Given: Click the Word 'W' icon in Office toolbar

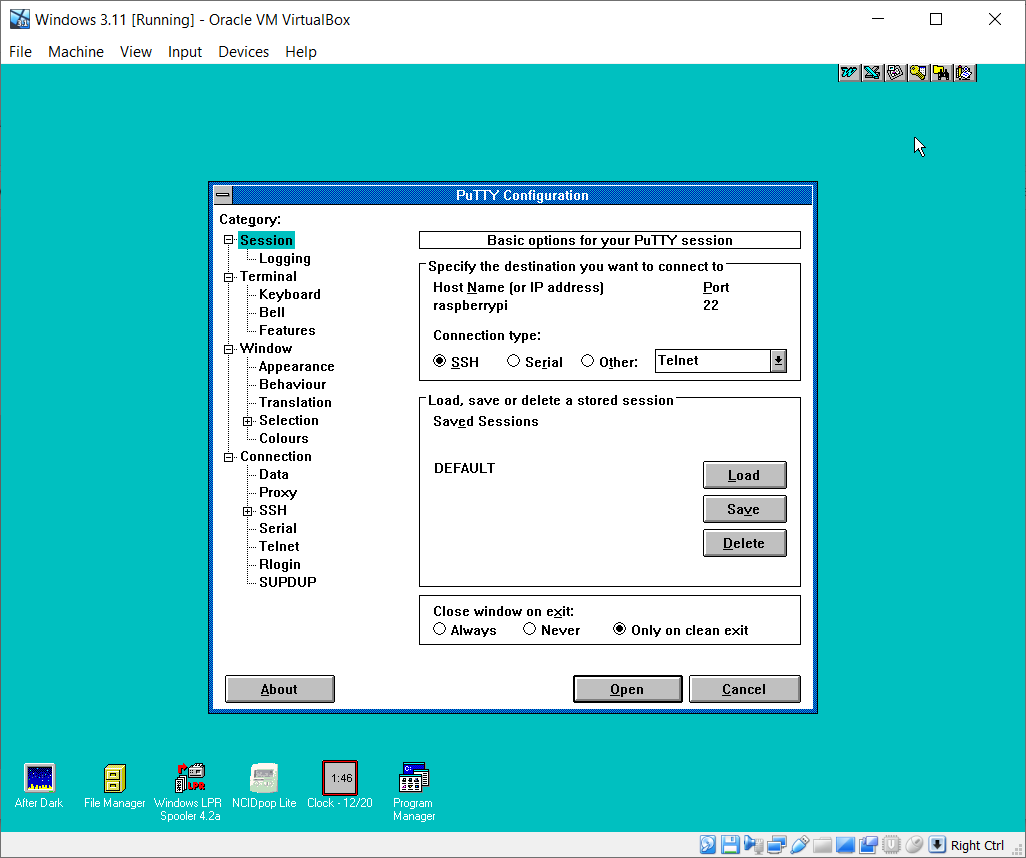Looking at the screenshot, I should pyautogui.click(x=849, y=73).
